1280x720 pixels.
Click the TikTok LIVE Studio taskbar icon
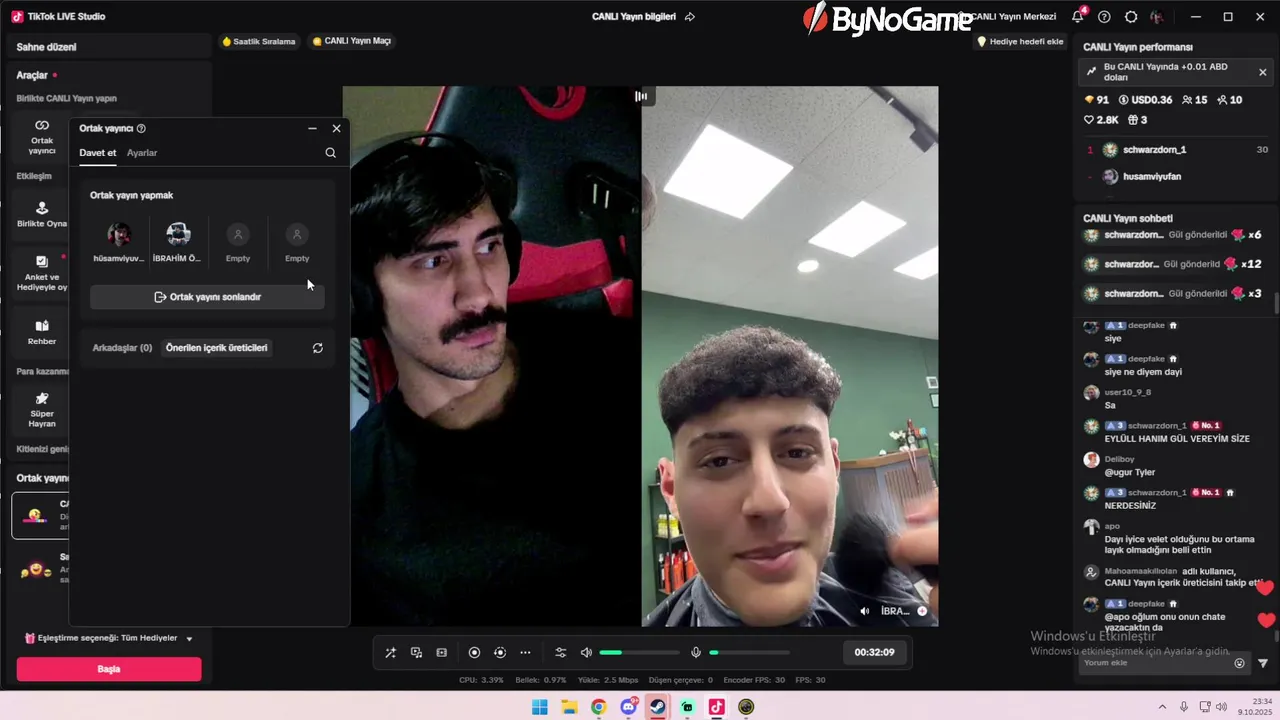[716, 707]
